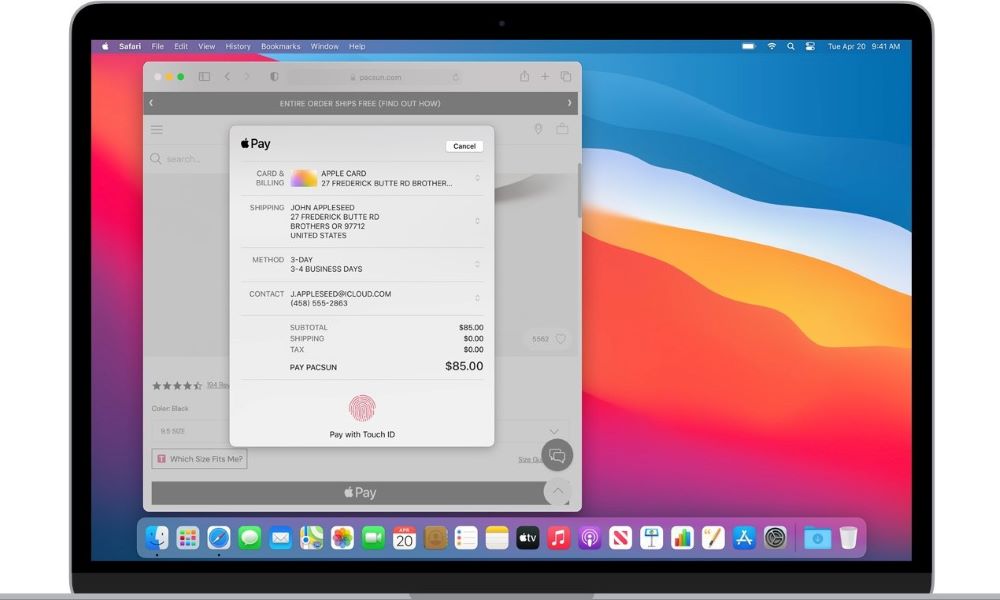Open the Apple menu
Viewport: 1000px width, 600px height.
(105, 47)
